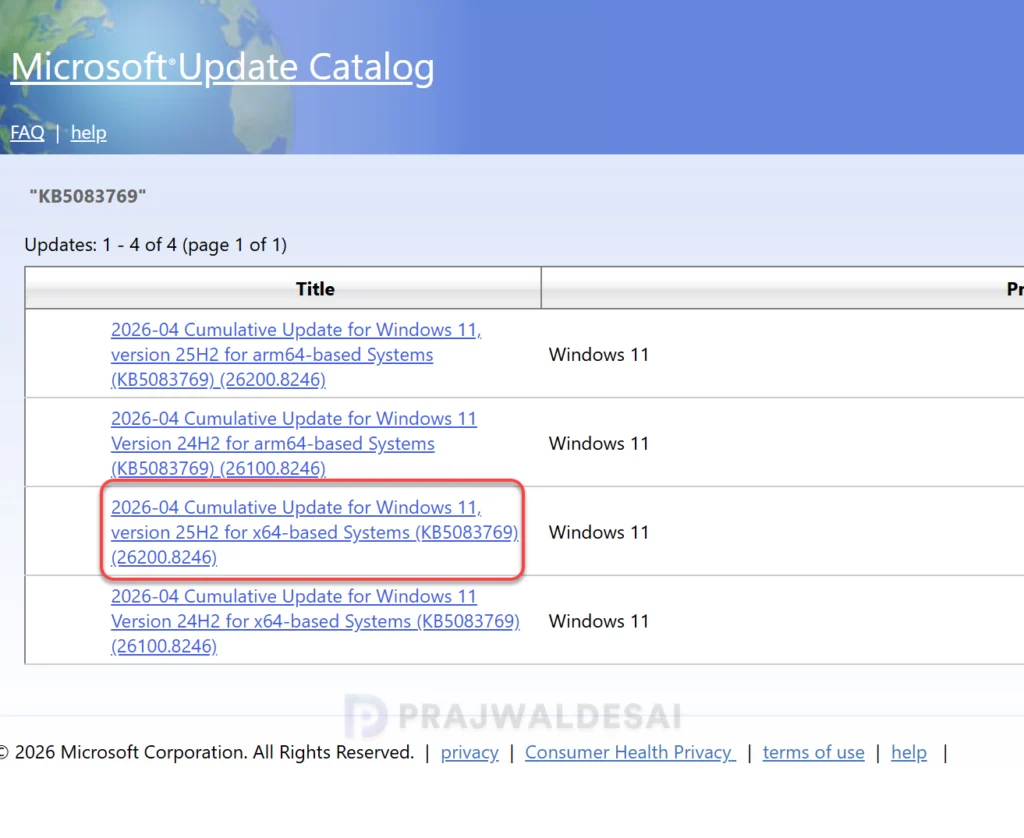
Task: Select Windows 11 cell in 24H2 arm64 row
Action: tap(599, 443)
